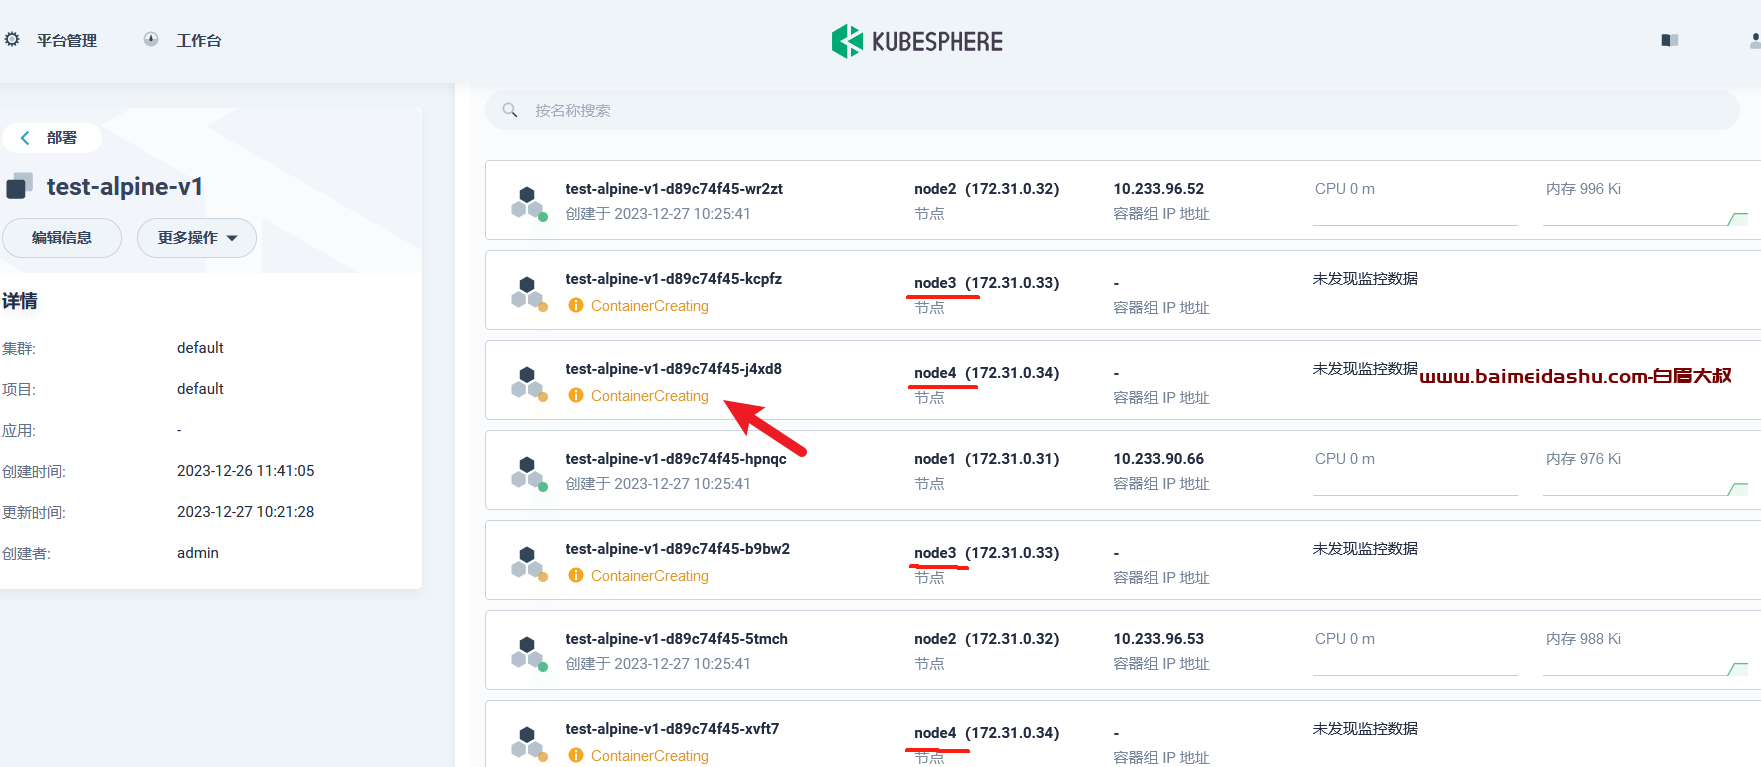
Task: Click CPU 0 m chart in hpnqc row
Action: [1415, 473]
